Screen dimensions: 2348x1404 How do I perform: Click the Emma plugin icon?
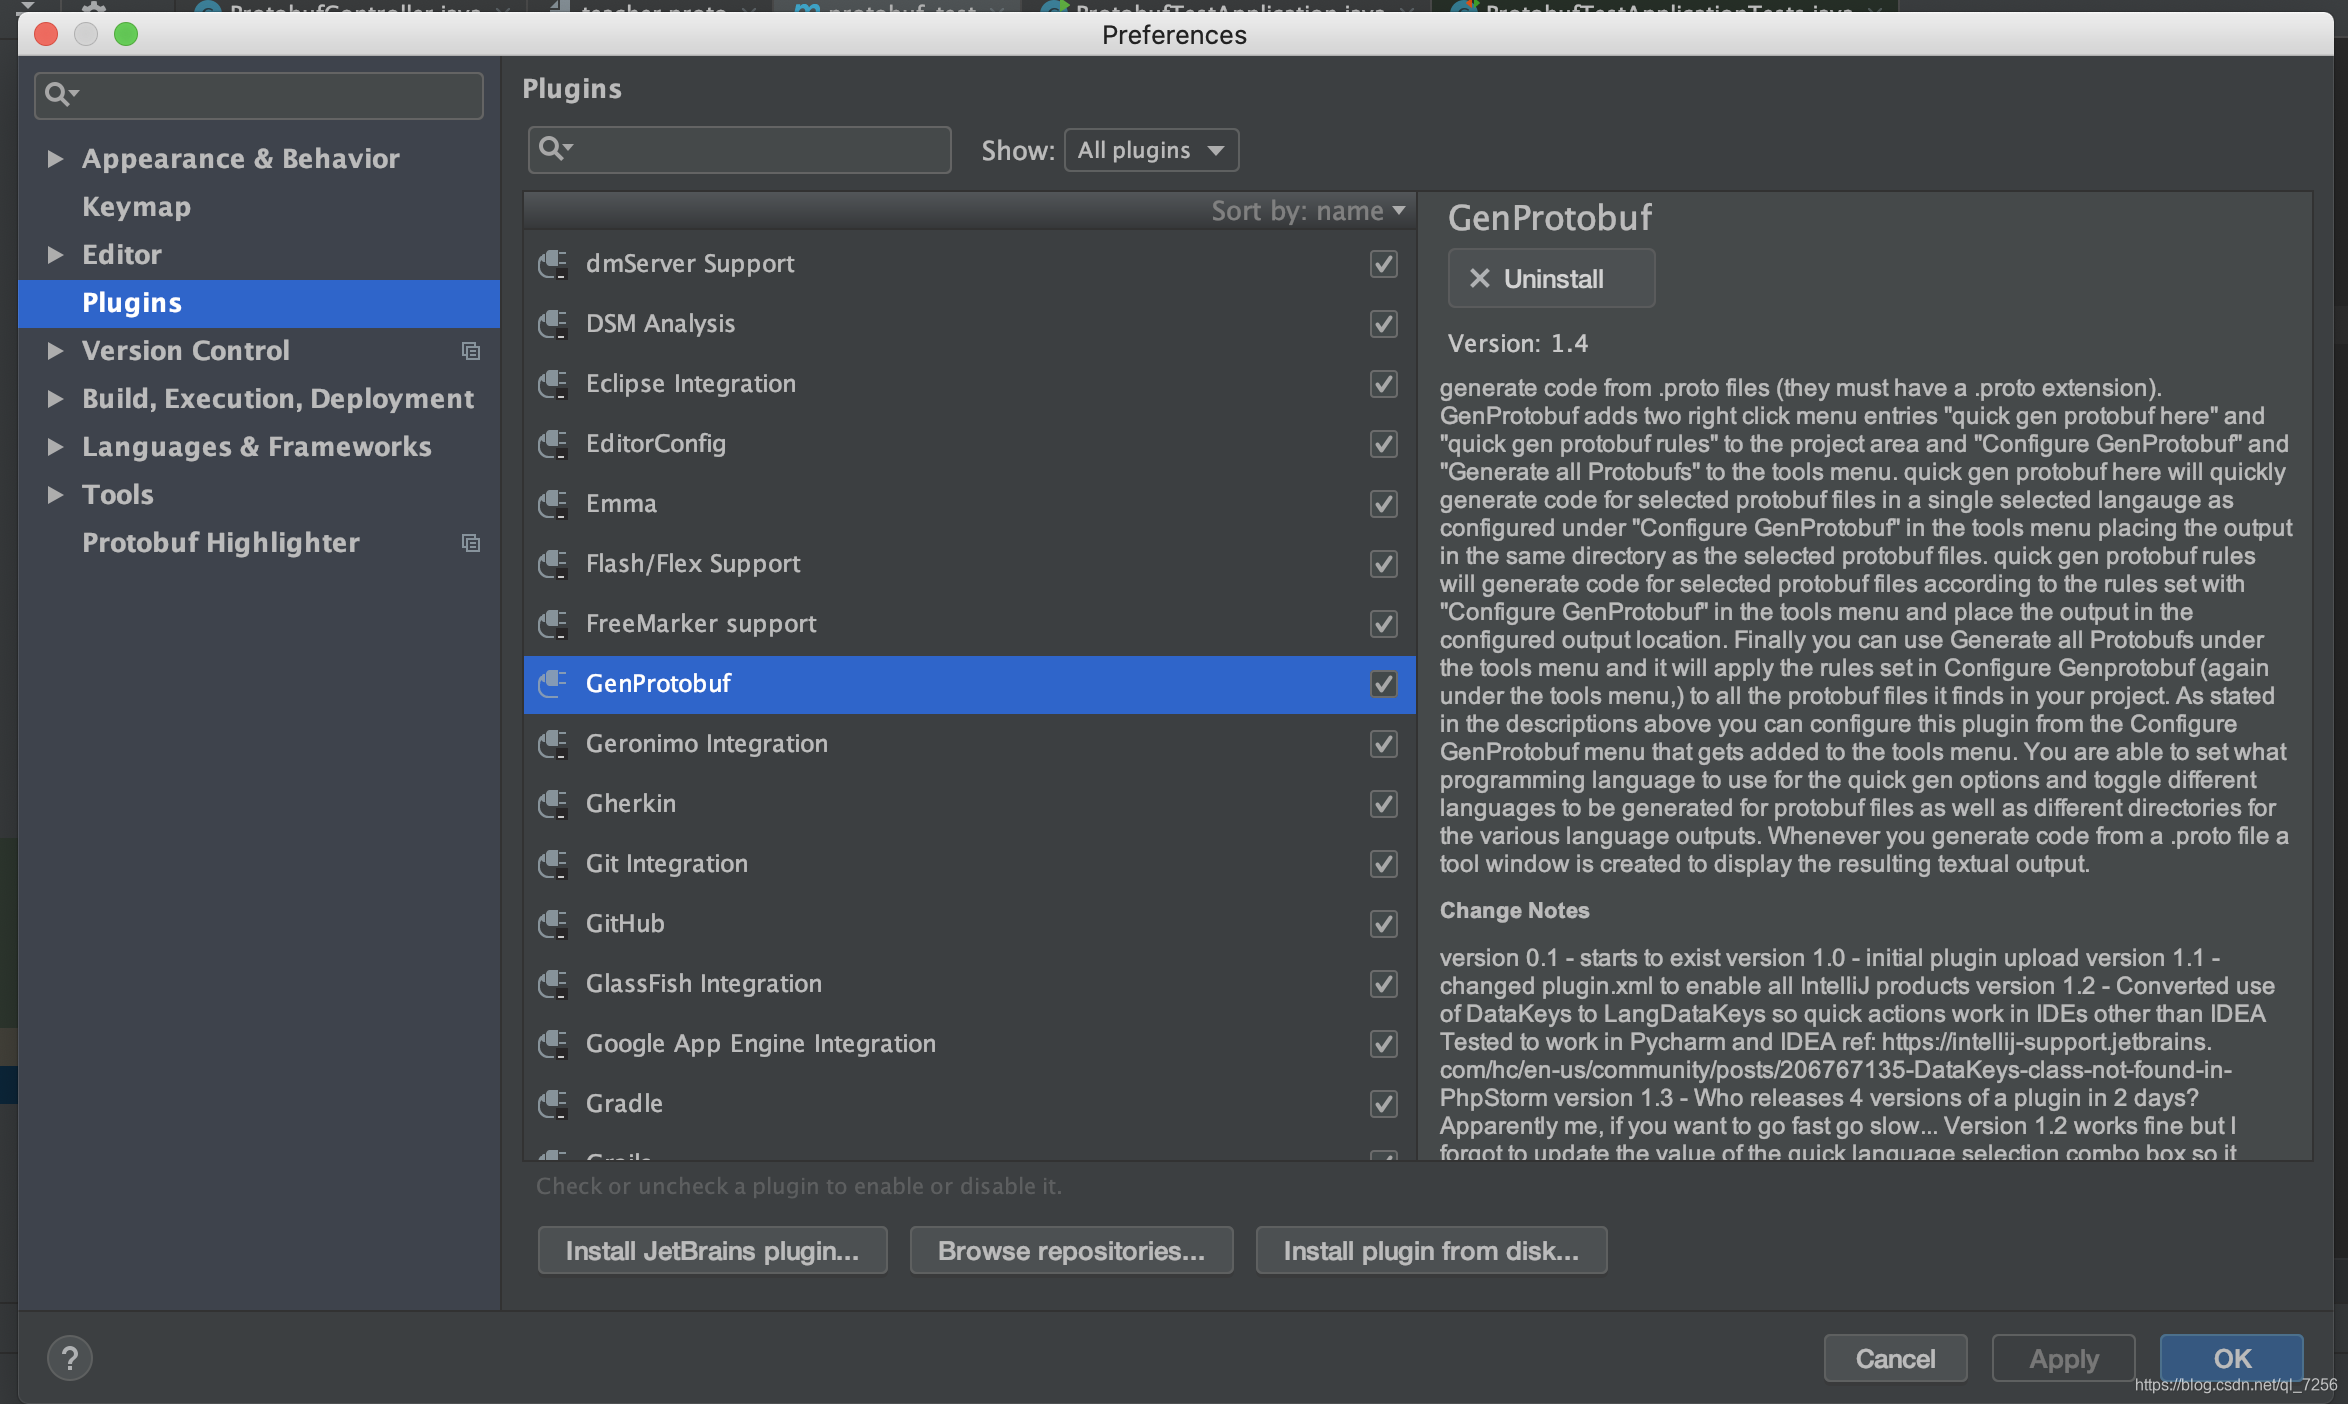[x=553, y=504]
